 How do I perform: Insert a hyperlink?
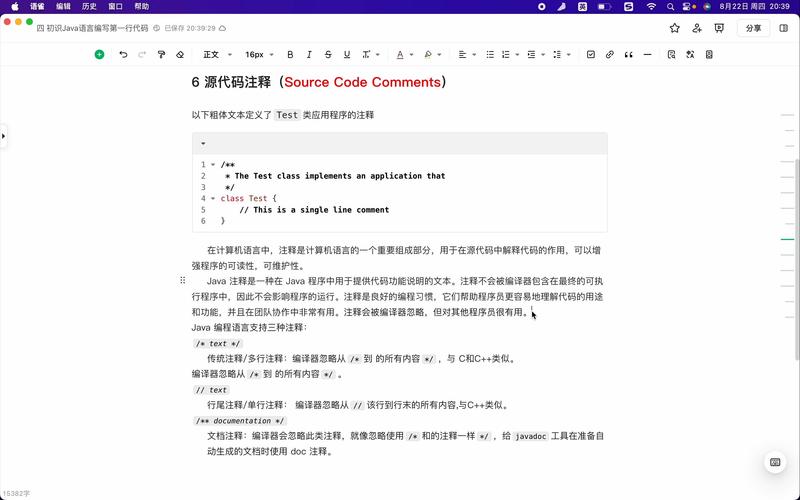(x=610, y=55)
